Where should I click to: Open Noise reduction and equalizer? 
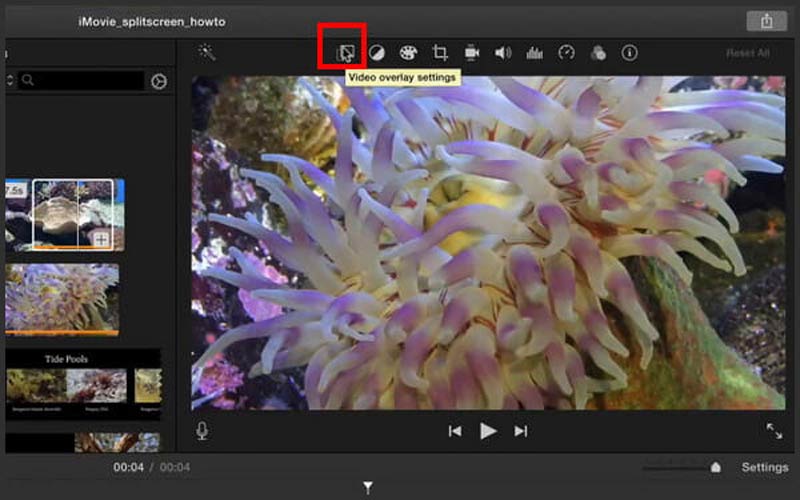pyautogui.click(x=534, y=53)
